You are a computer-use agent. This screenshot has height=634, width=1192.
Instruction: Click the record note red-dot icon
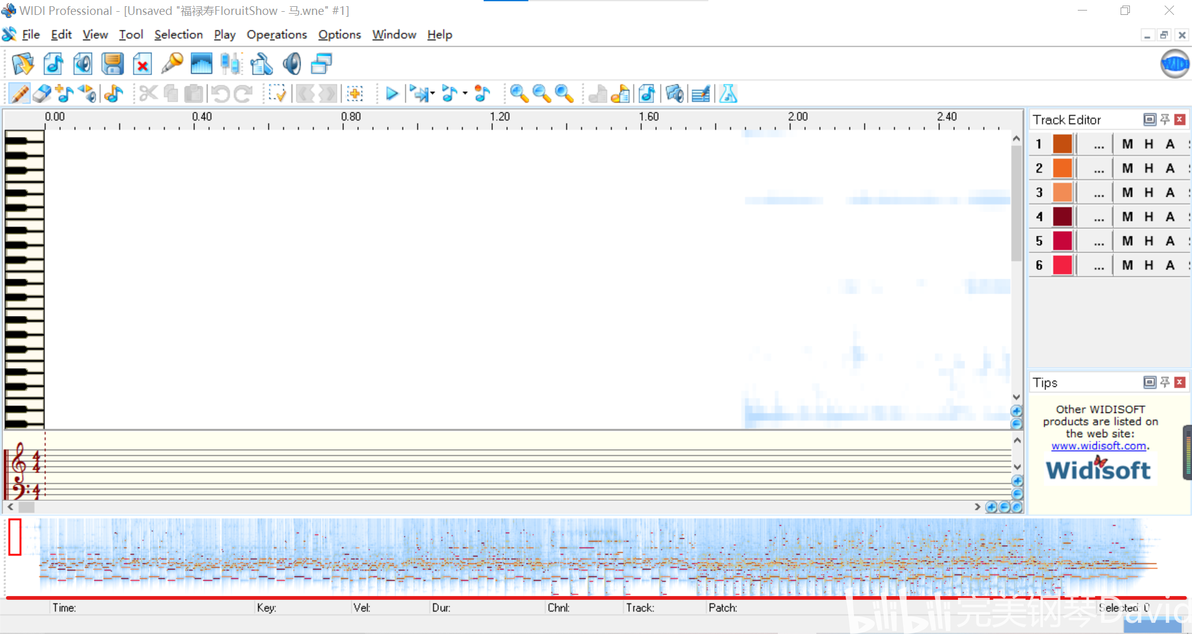tap(482, 94)
